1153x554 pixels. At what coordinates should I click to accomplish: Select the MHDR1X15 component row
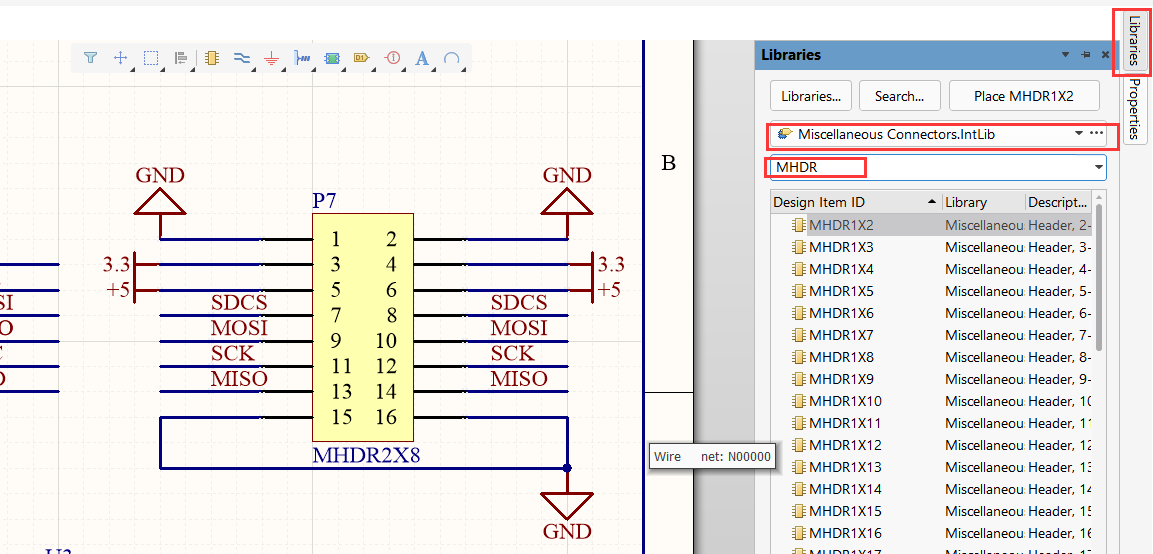[x=931, y=511]
